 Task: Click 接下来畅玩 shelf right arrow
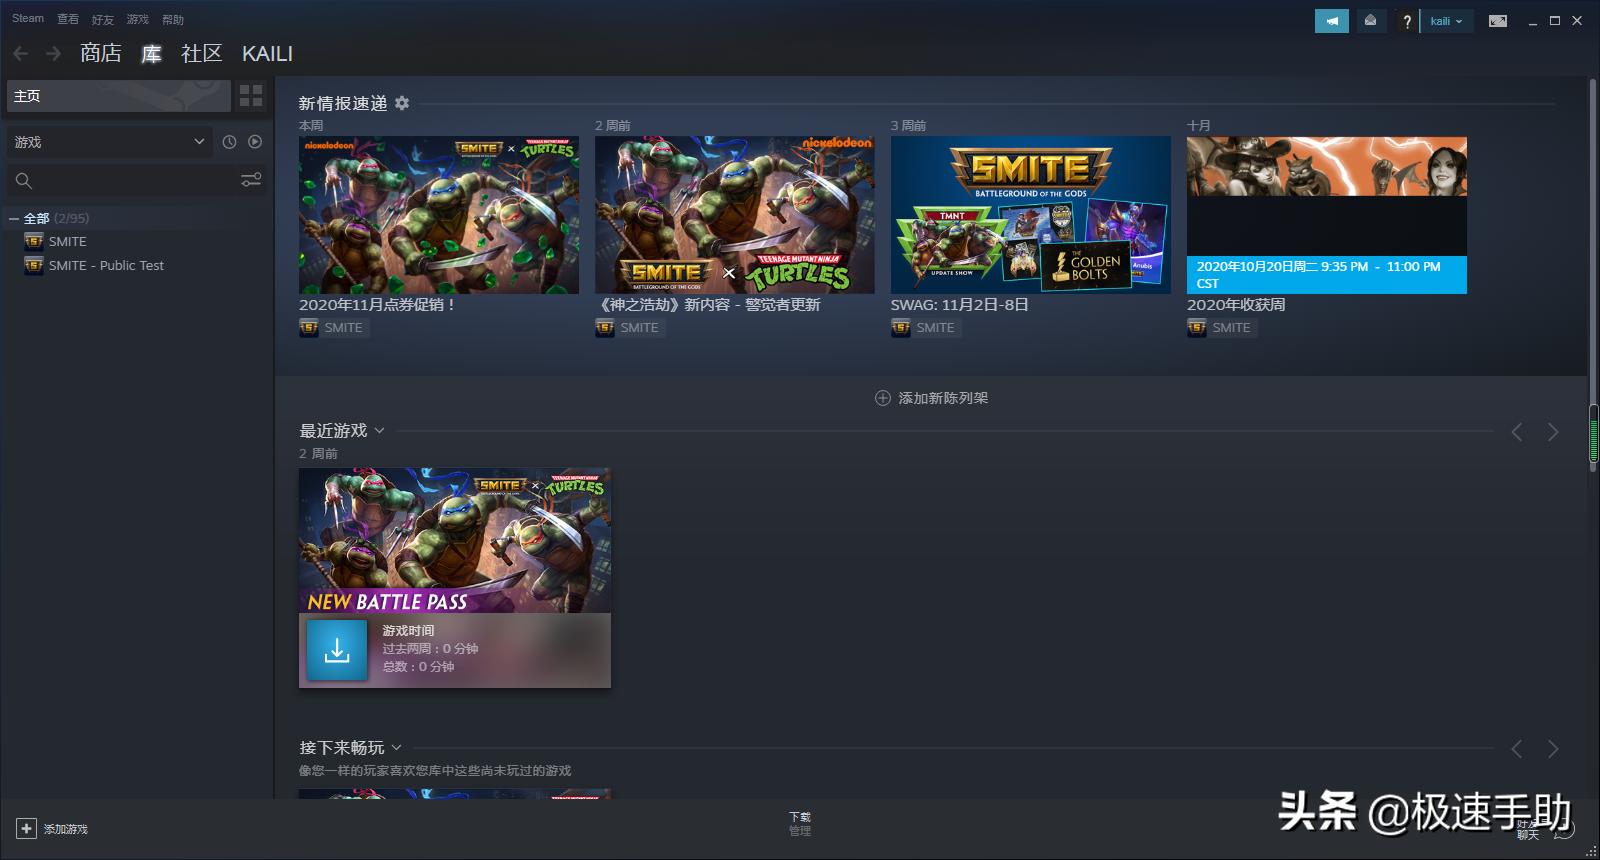(x=1553, y=749)
